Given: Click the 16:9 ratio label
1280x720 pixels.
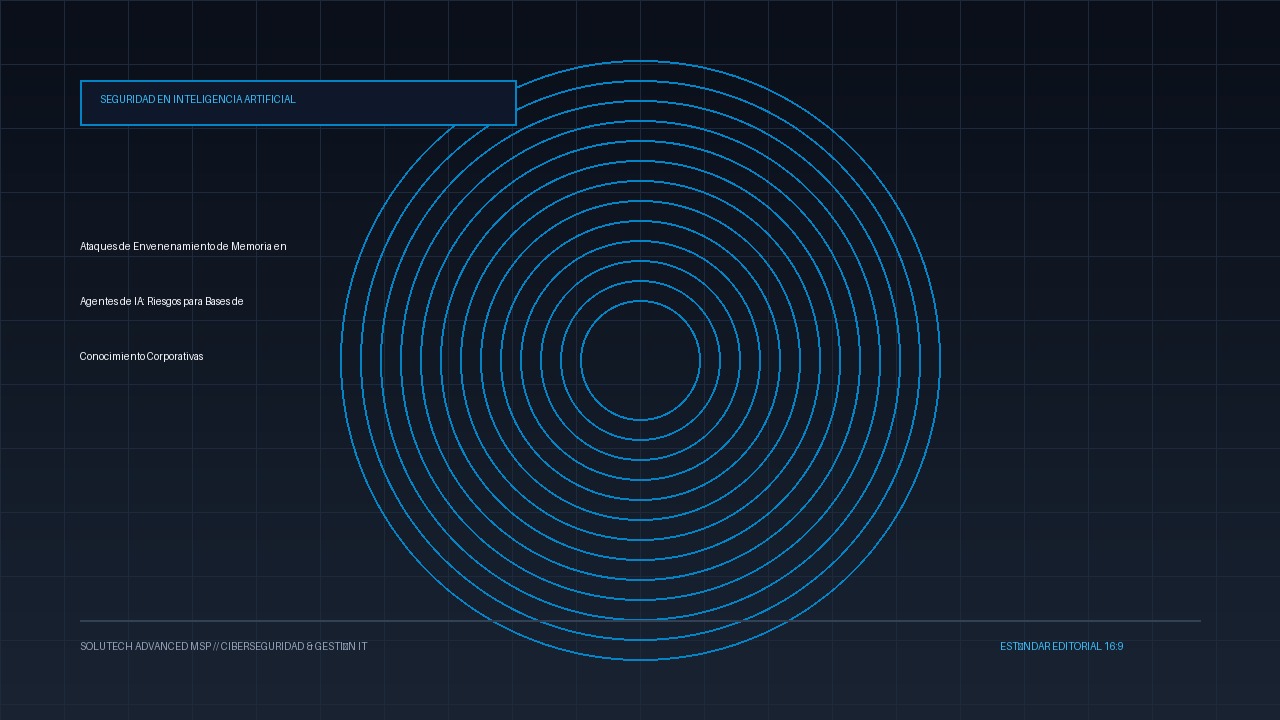Looking at the screenshot, I should coord(1114,647).
